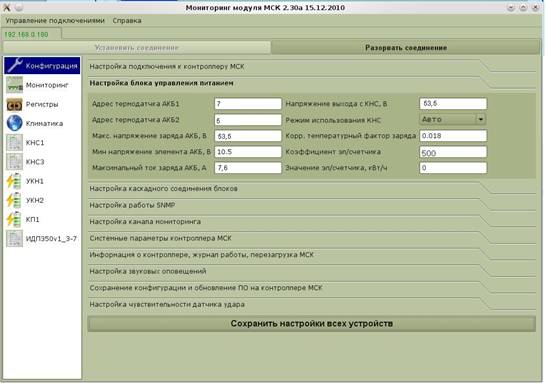Select the УКН2 label in sidebar

[x=35, y=200]
